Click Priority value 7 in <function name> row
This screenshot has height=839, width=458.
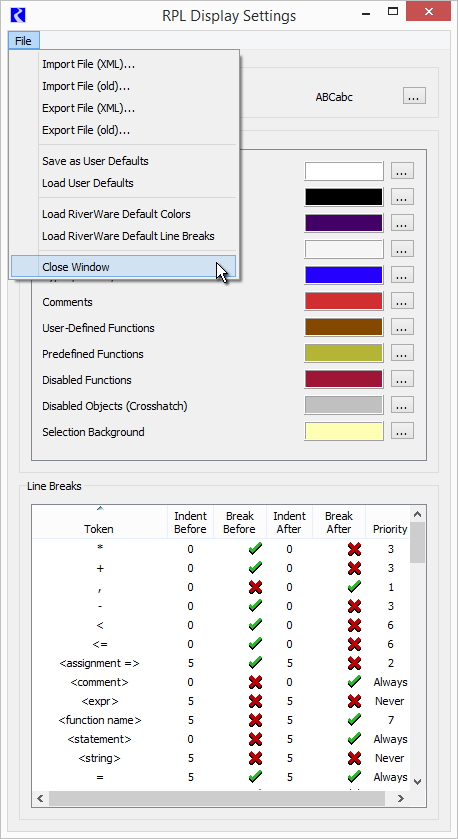391,720
